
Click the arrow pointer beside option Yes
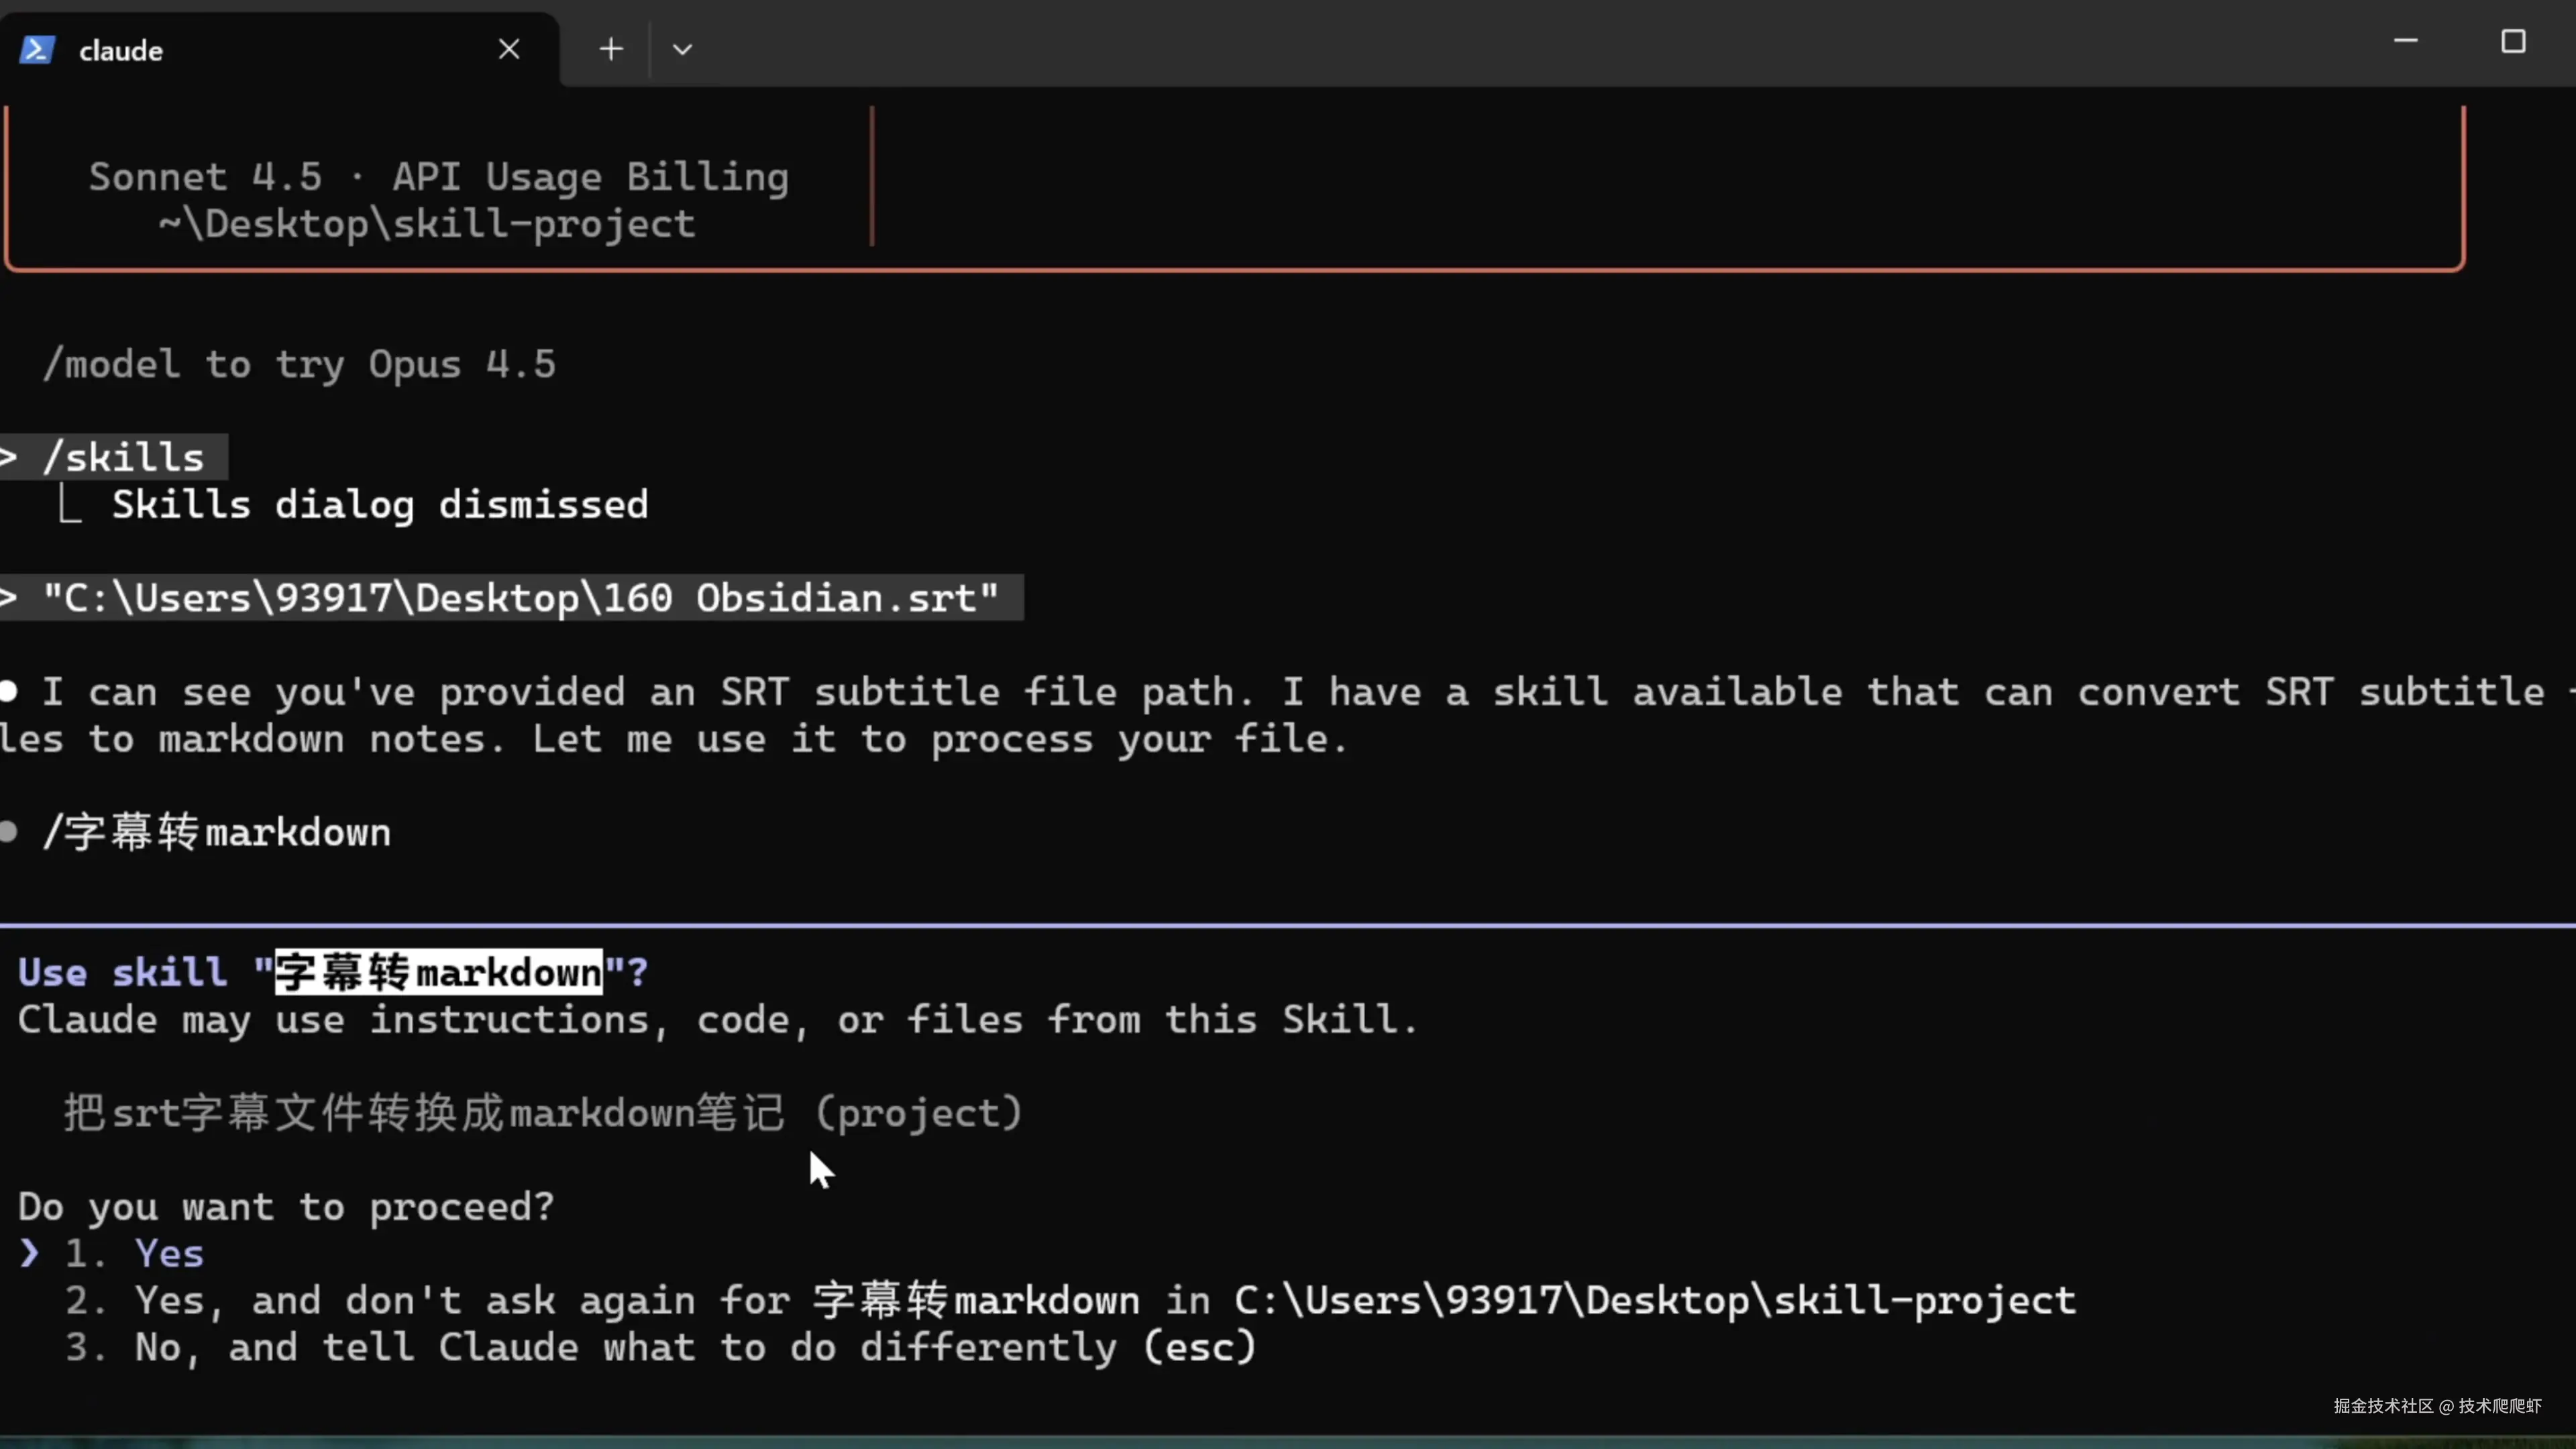tap(29, 1254)
